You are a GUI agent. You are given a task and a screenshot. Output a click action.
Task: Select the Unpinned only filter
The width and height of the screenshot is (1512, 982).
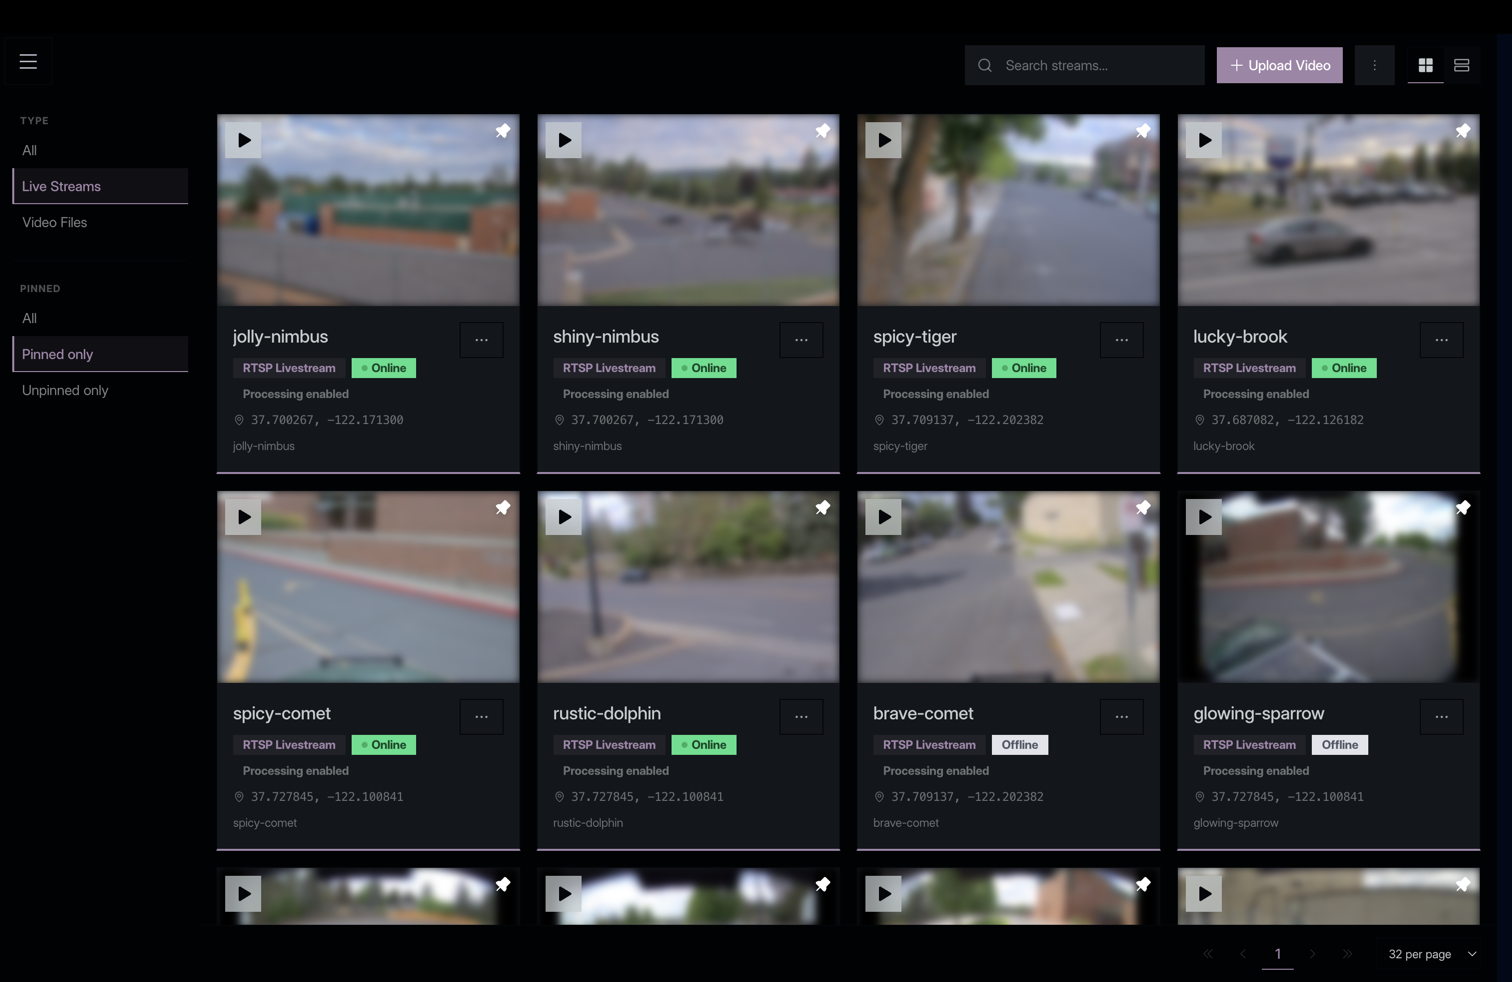[x=100, y=390]
